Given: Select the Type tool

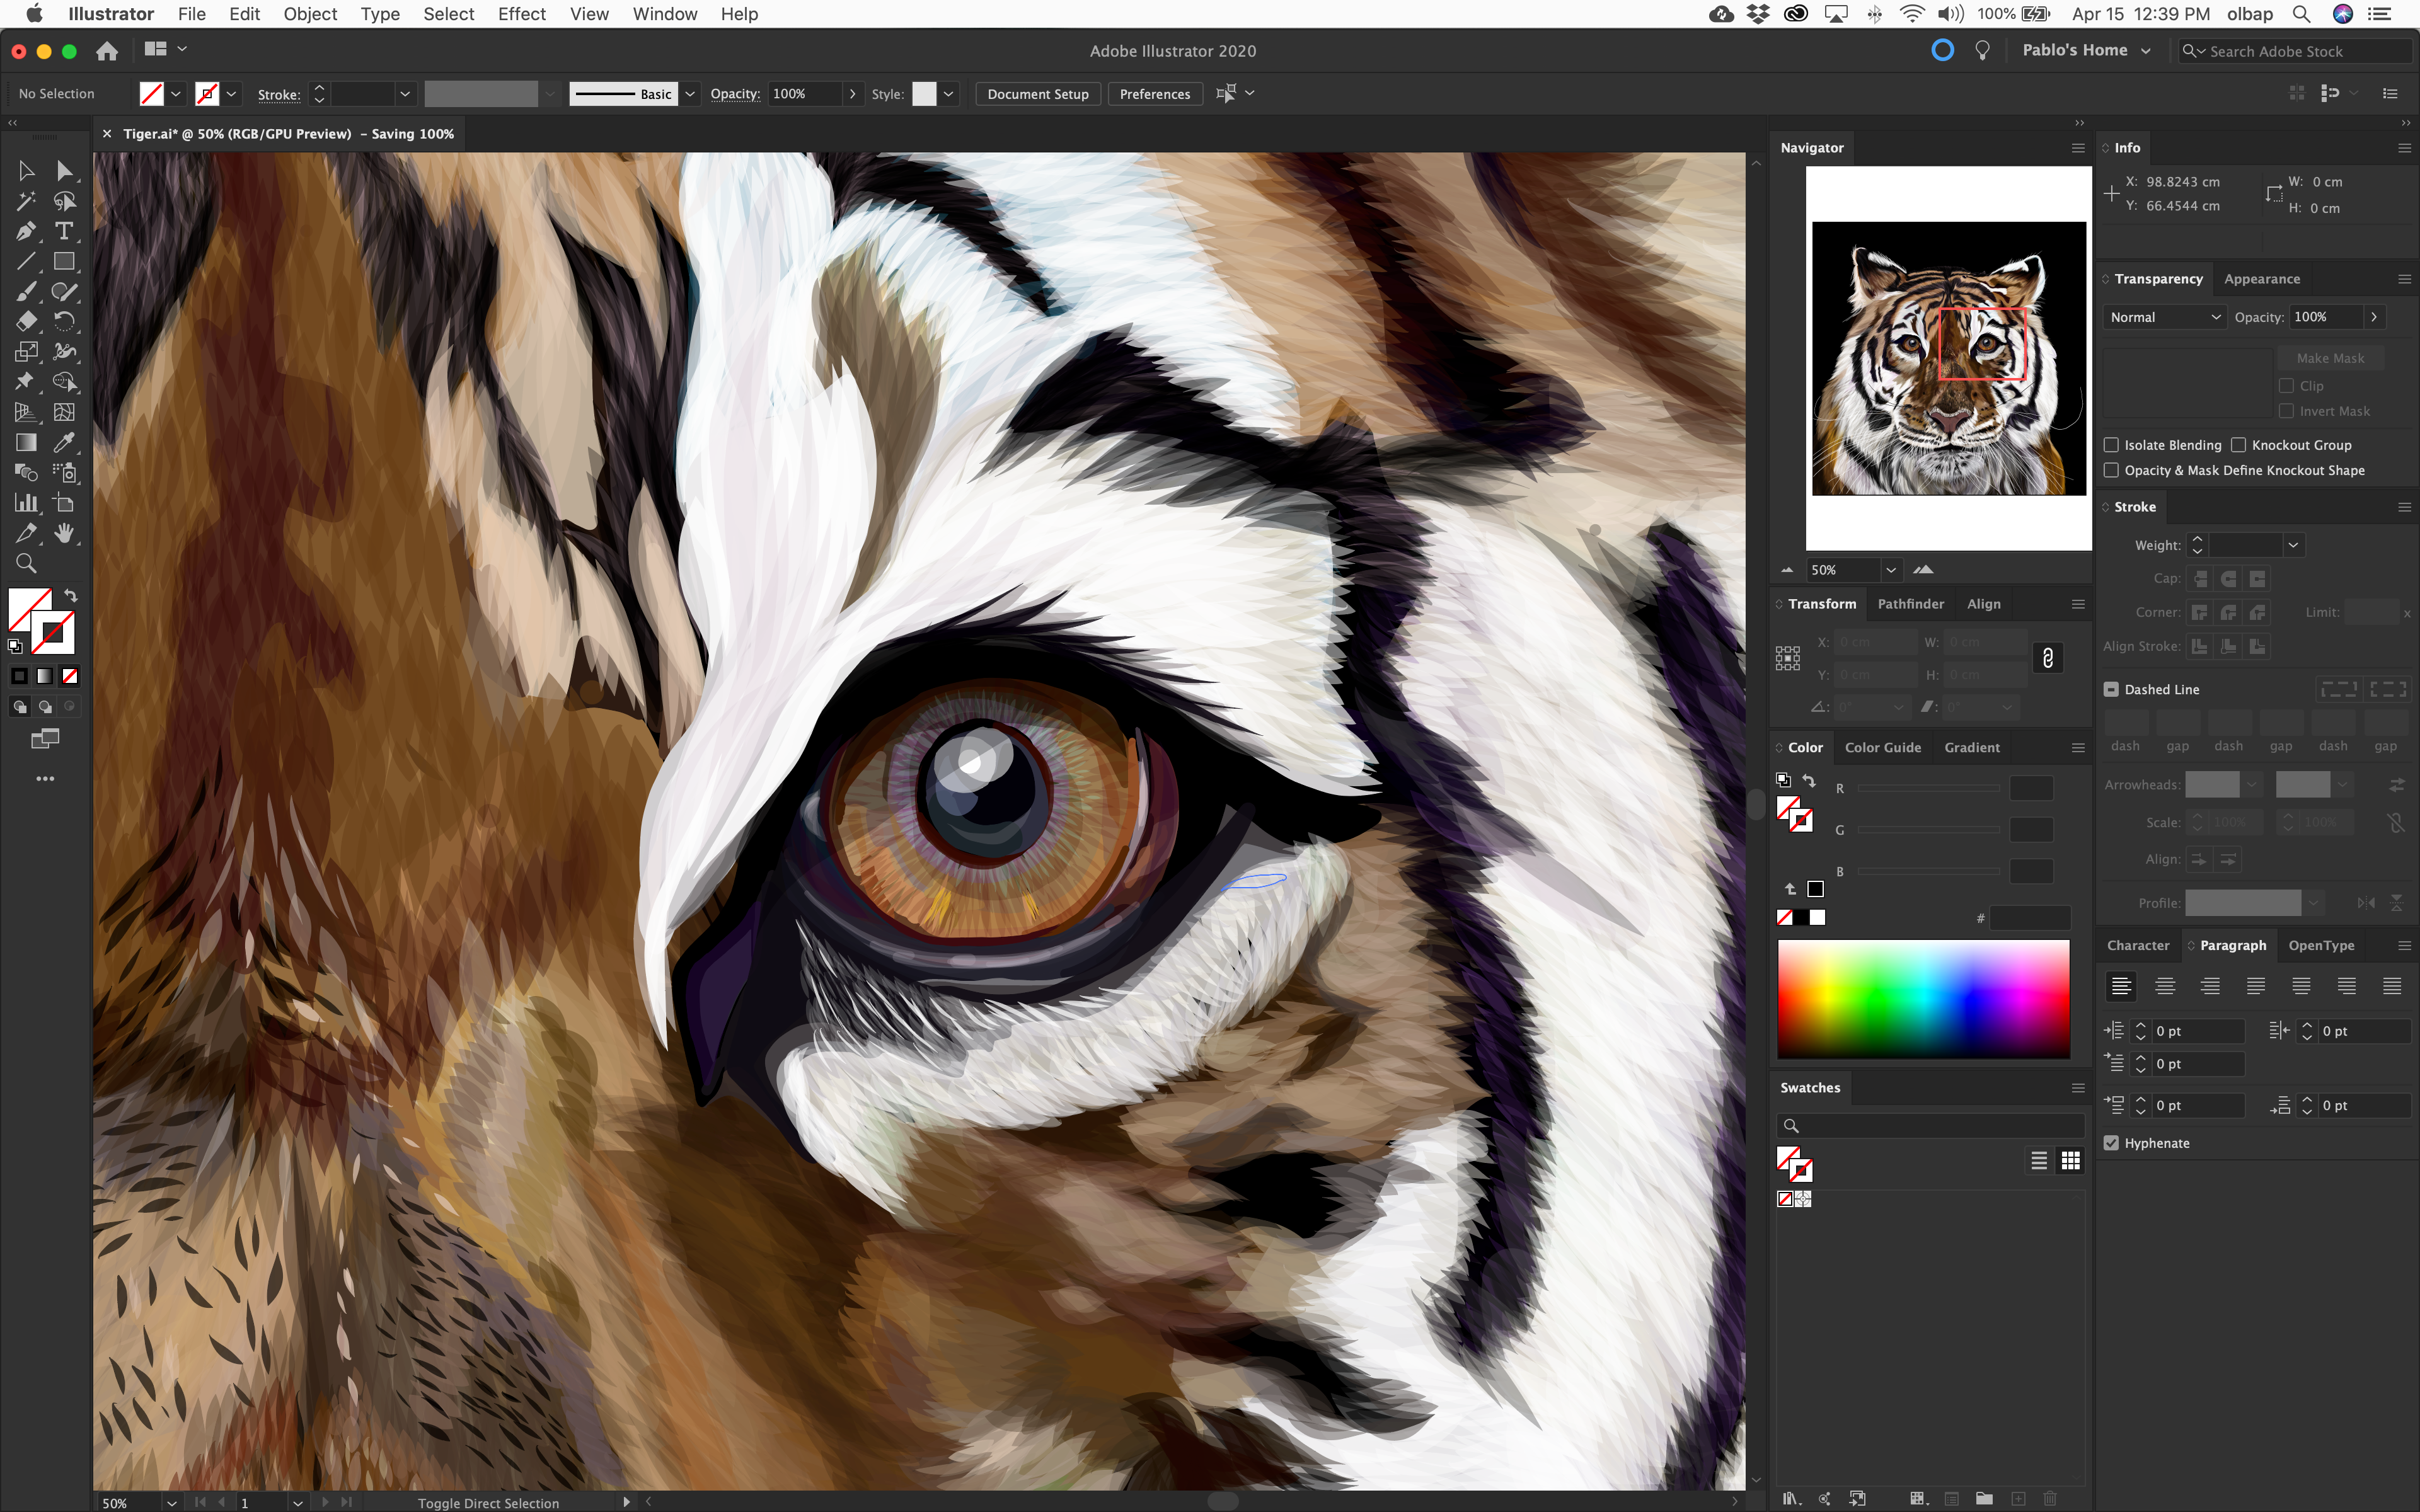Looking at the screenshot, I should pyautogui.click(x=64, y=232).
